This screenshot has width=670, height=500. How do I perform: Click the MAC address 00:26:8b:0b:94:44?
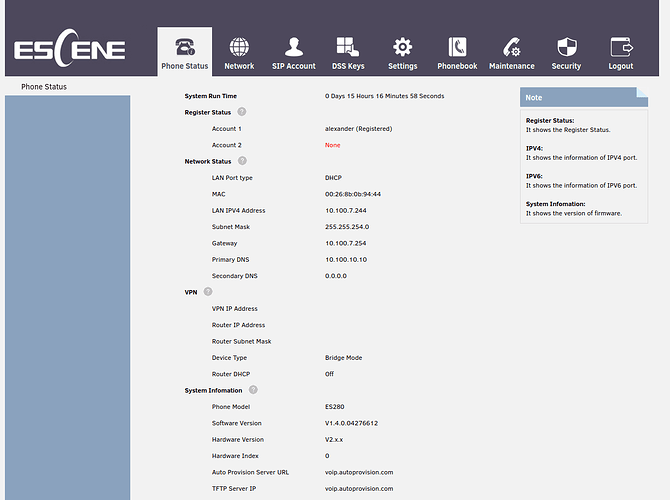point(353,194)
